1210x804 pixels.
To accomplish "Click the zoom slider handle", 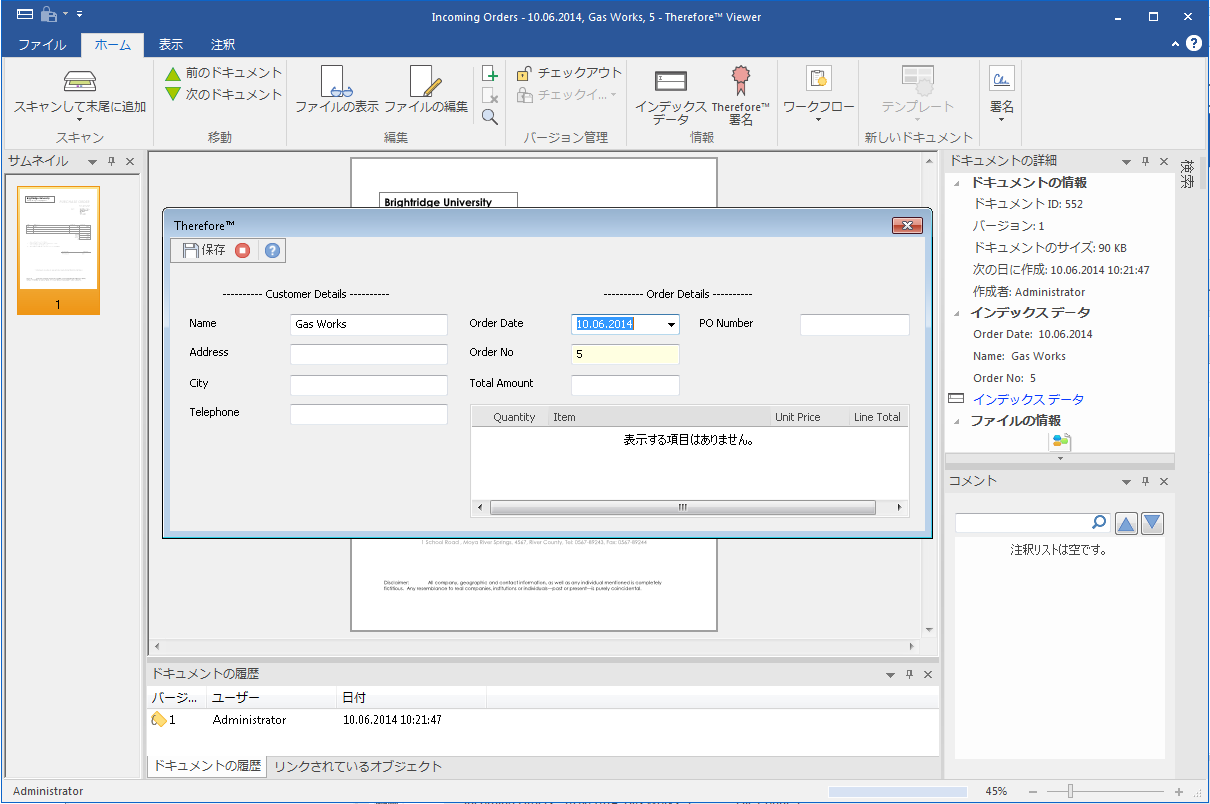I will point(1070,791).
